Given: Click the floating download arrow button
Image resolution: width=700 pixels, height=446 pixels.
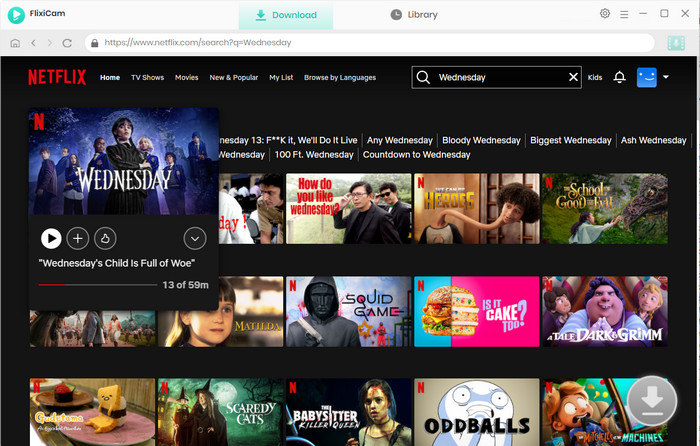Looking at the screenshot, I should click(x=652, y=400).
